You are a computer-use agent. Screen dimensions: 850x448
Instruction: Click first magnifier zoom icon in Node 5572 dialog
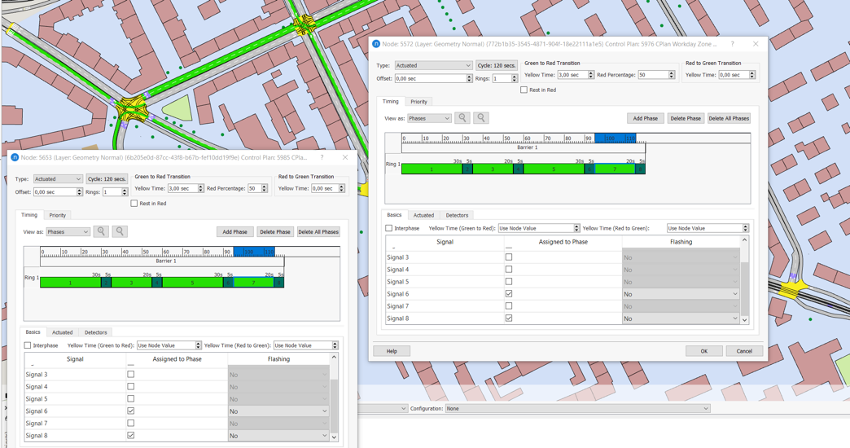(462, 118)
